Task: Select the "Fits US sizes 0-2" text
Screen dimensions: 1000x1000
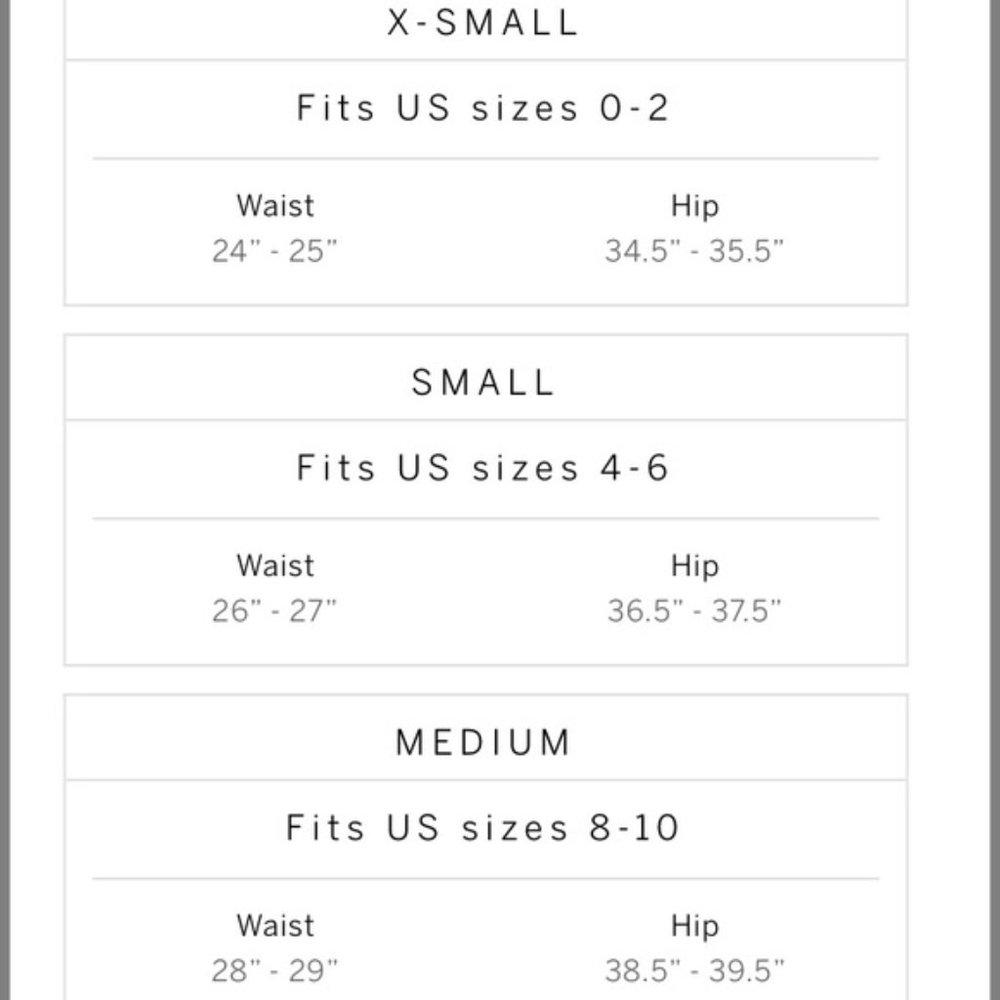Action: pyautogui.click(x=484, y=107)
